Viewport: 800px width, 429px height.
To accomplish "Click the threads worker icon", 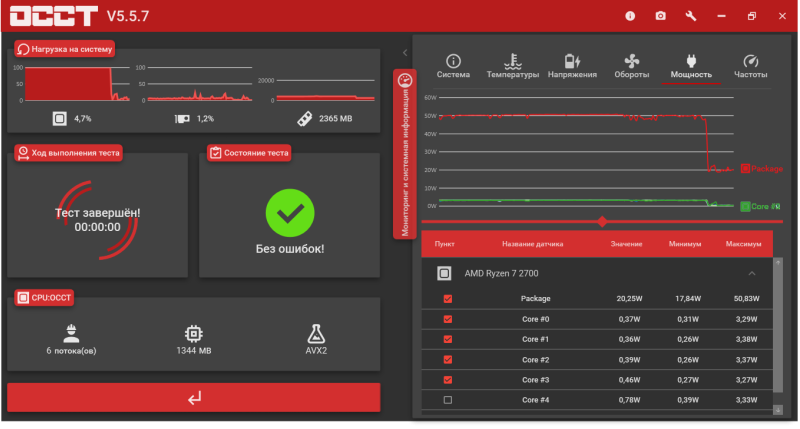I will (x=71, y=333).
